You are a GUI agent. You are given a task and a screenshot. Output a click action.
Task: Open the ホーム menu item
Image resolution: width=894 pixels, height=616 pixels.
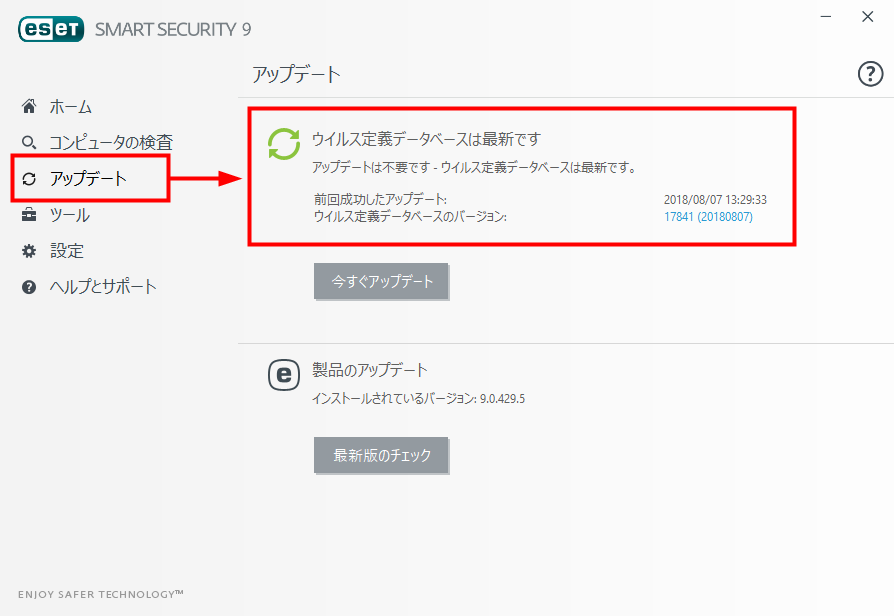(71, 107)
